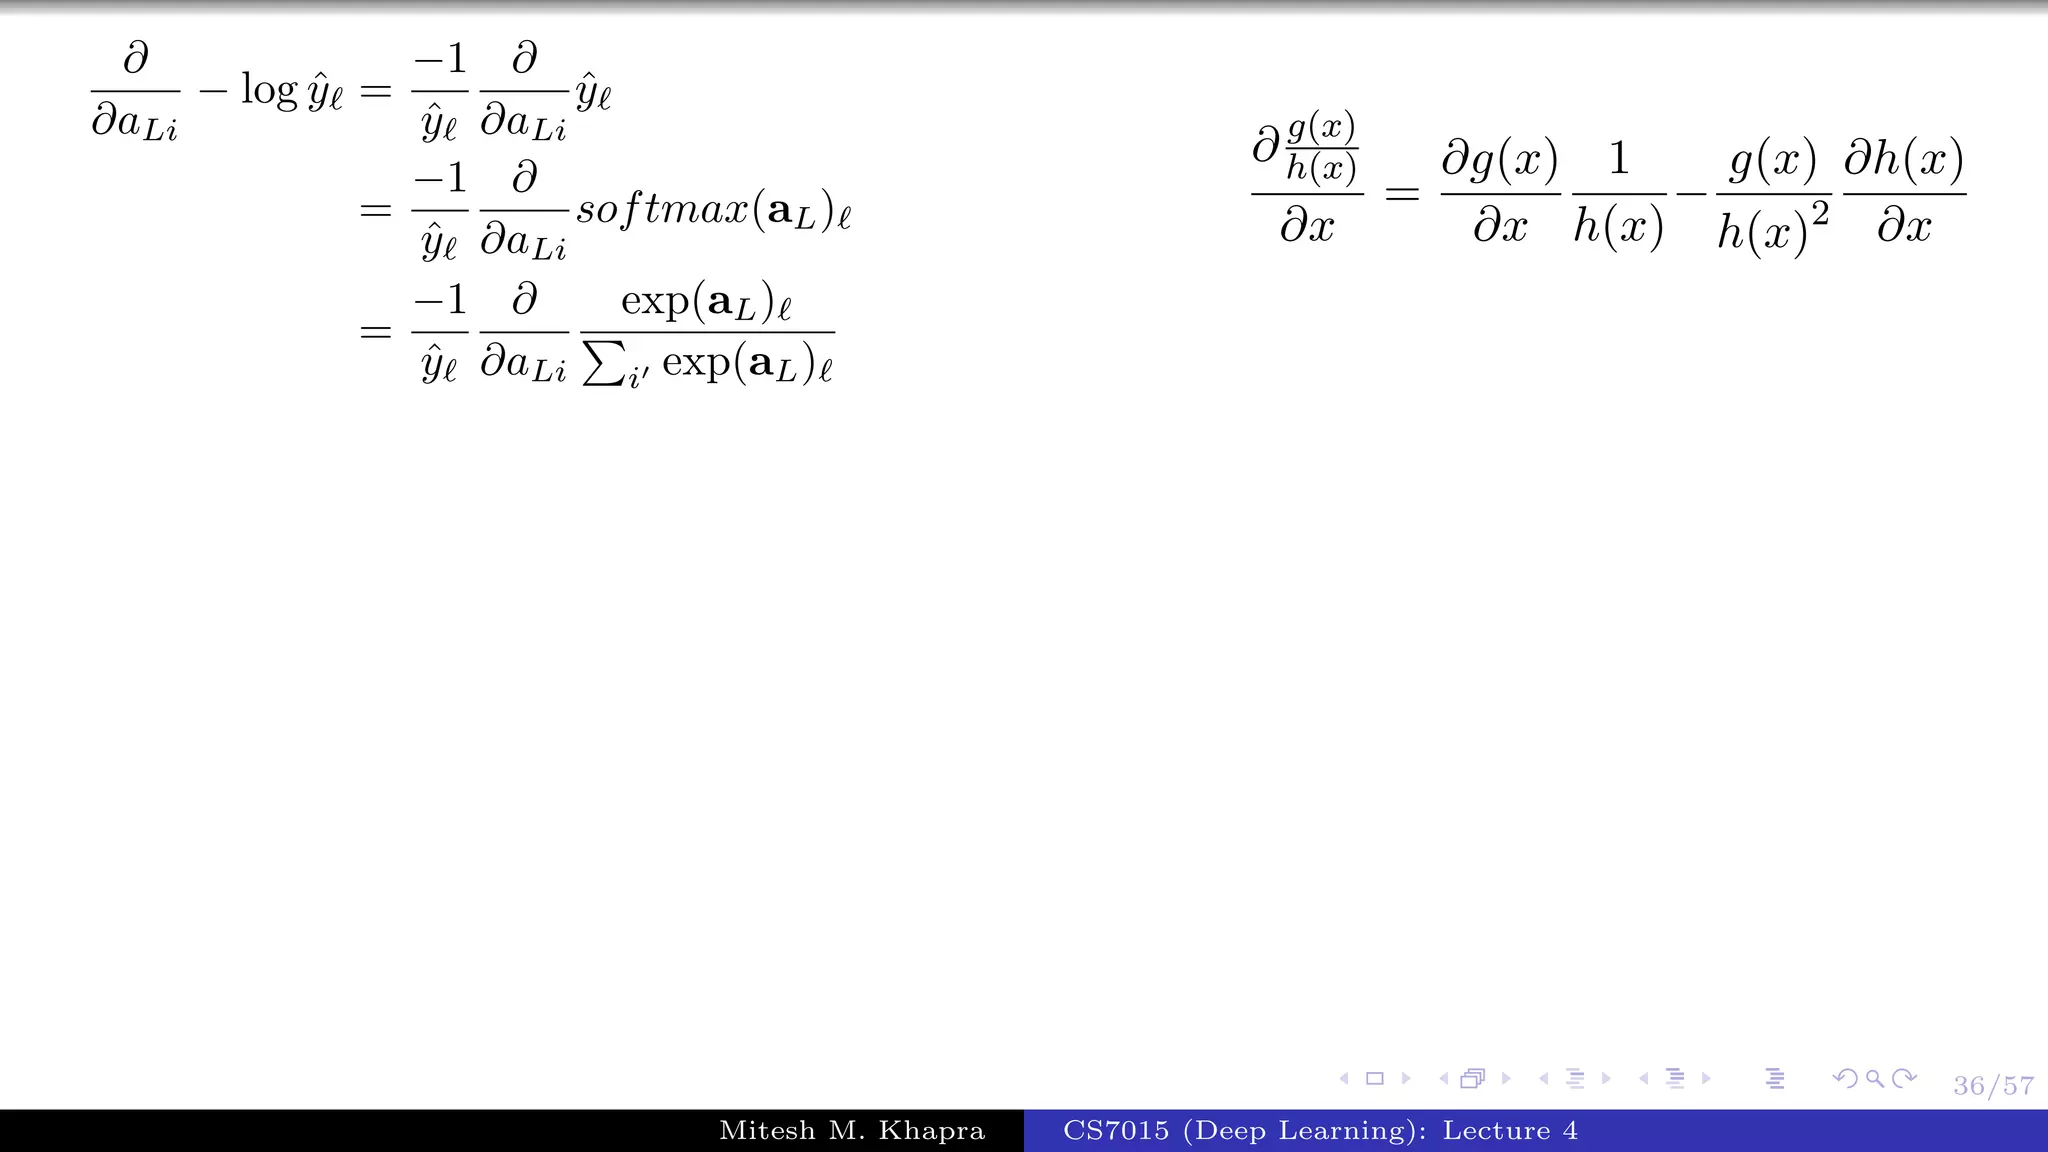Jump to next frame with right frame arrow

(x=1506, y=1078)
